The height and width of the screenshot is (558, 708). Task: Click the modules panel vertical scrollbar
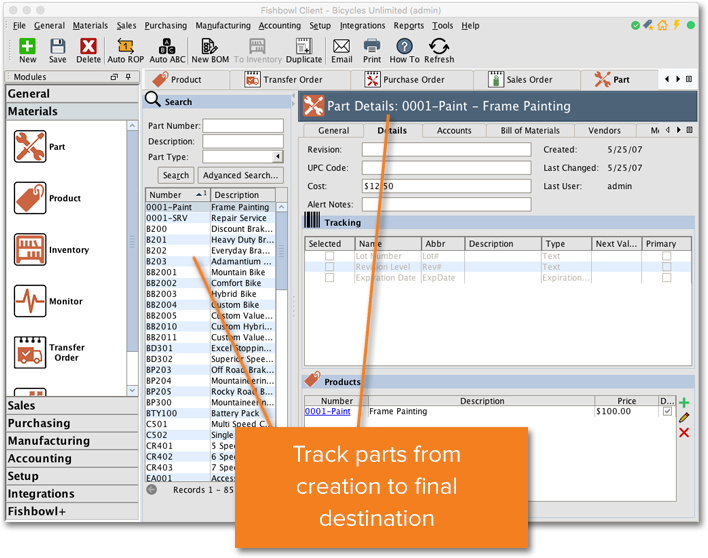point(132,241)
